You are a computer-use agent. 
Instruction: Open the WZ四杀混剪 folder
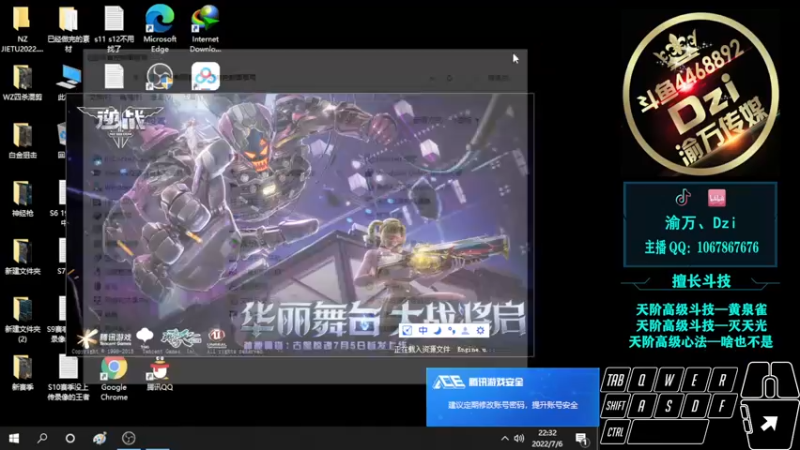[x=22, y=83]
